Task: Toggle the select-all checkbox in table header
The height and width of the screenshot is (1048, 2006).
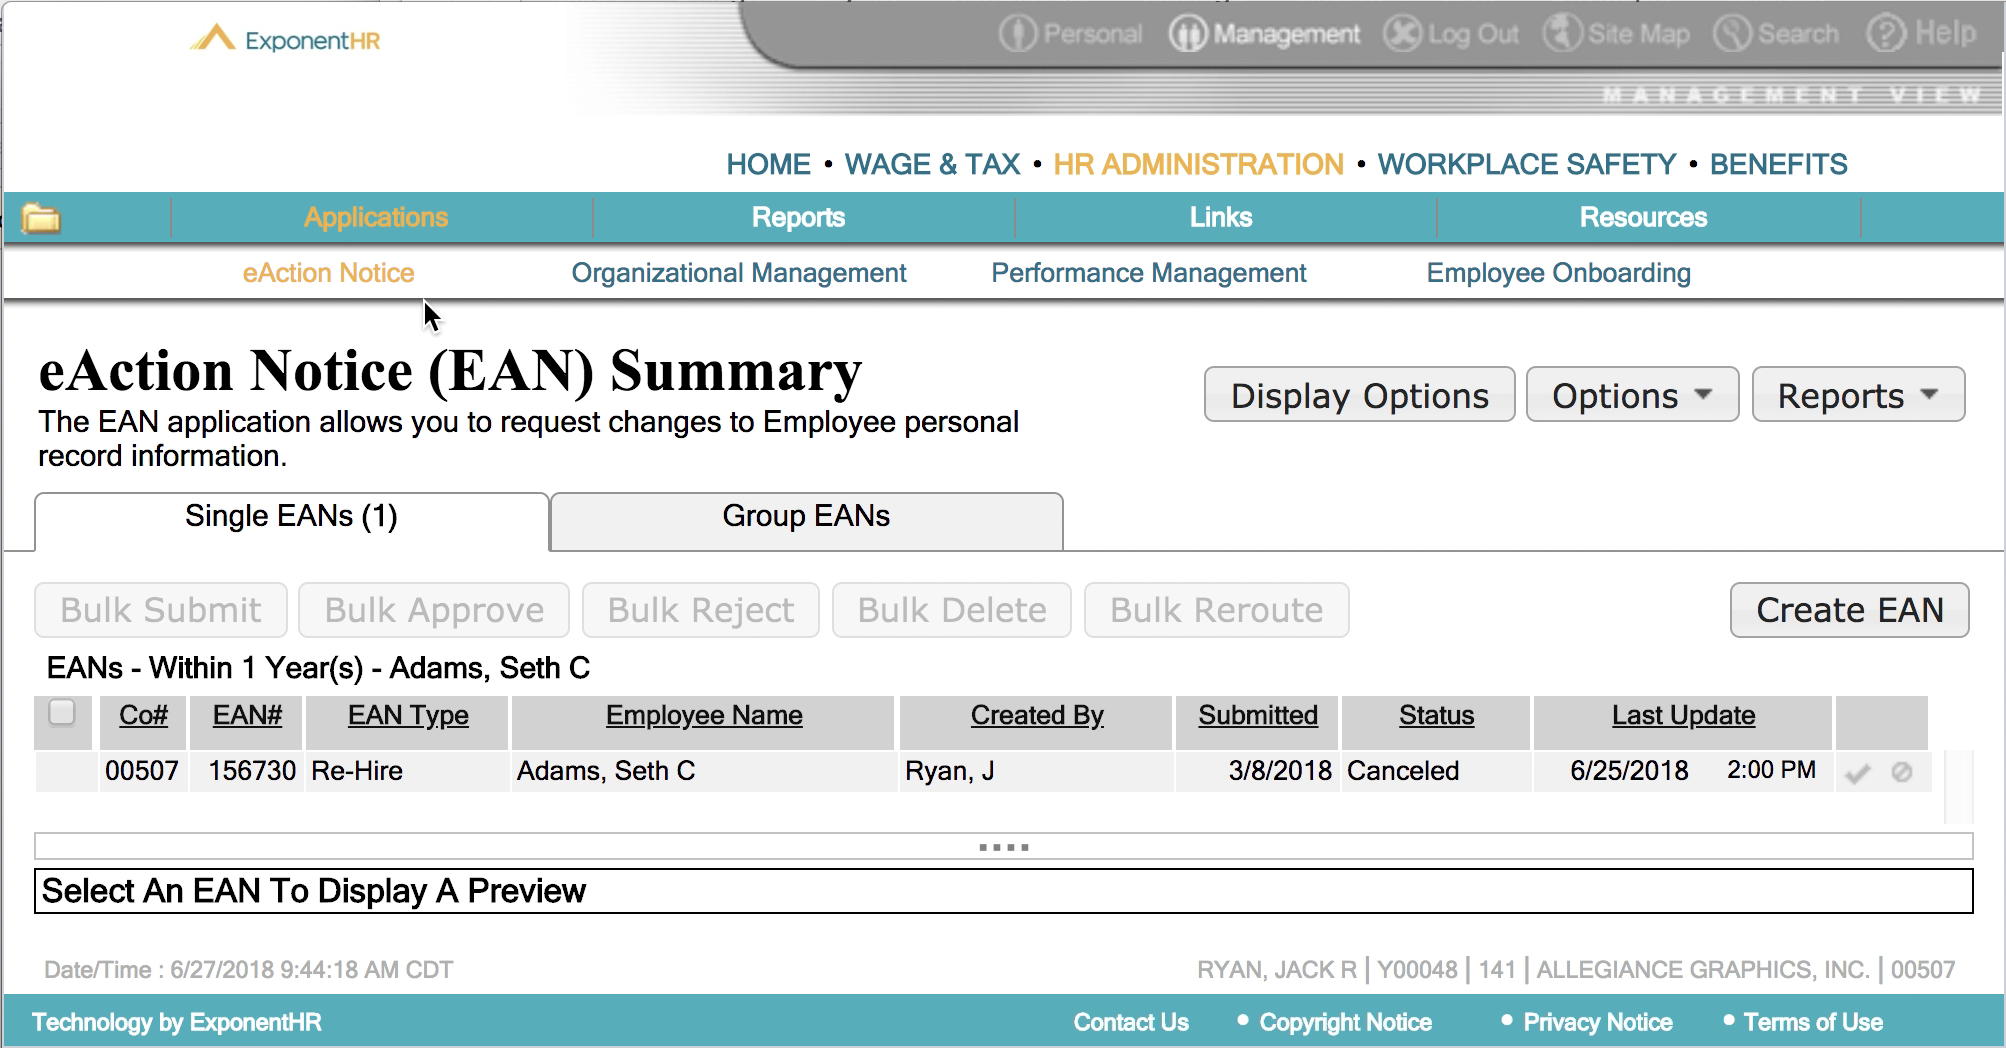Action: [62, 713]
